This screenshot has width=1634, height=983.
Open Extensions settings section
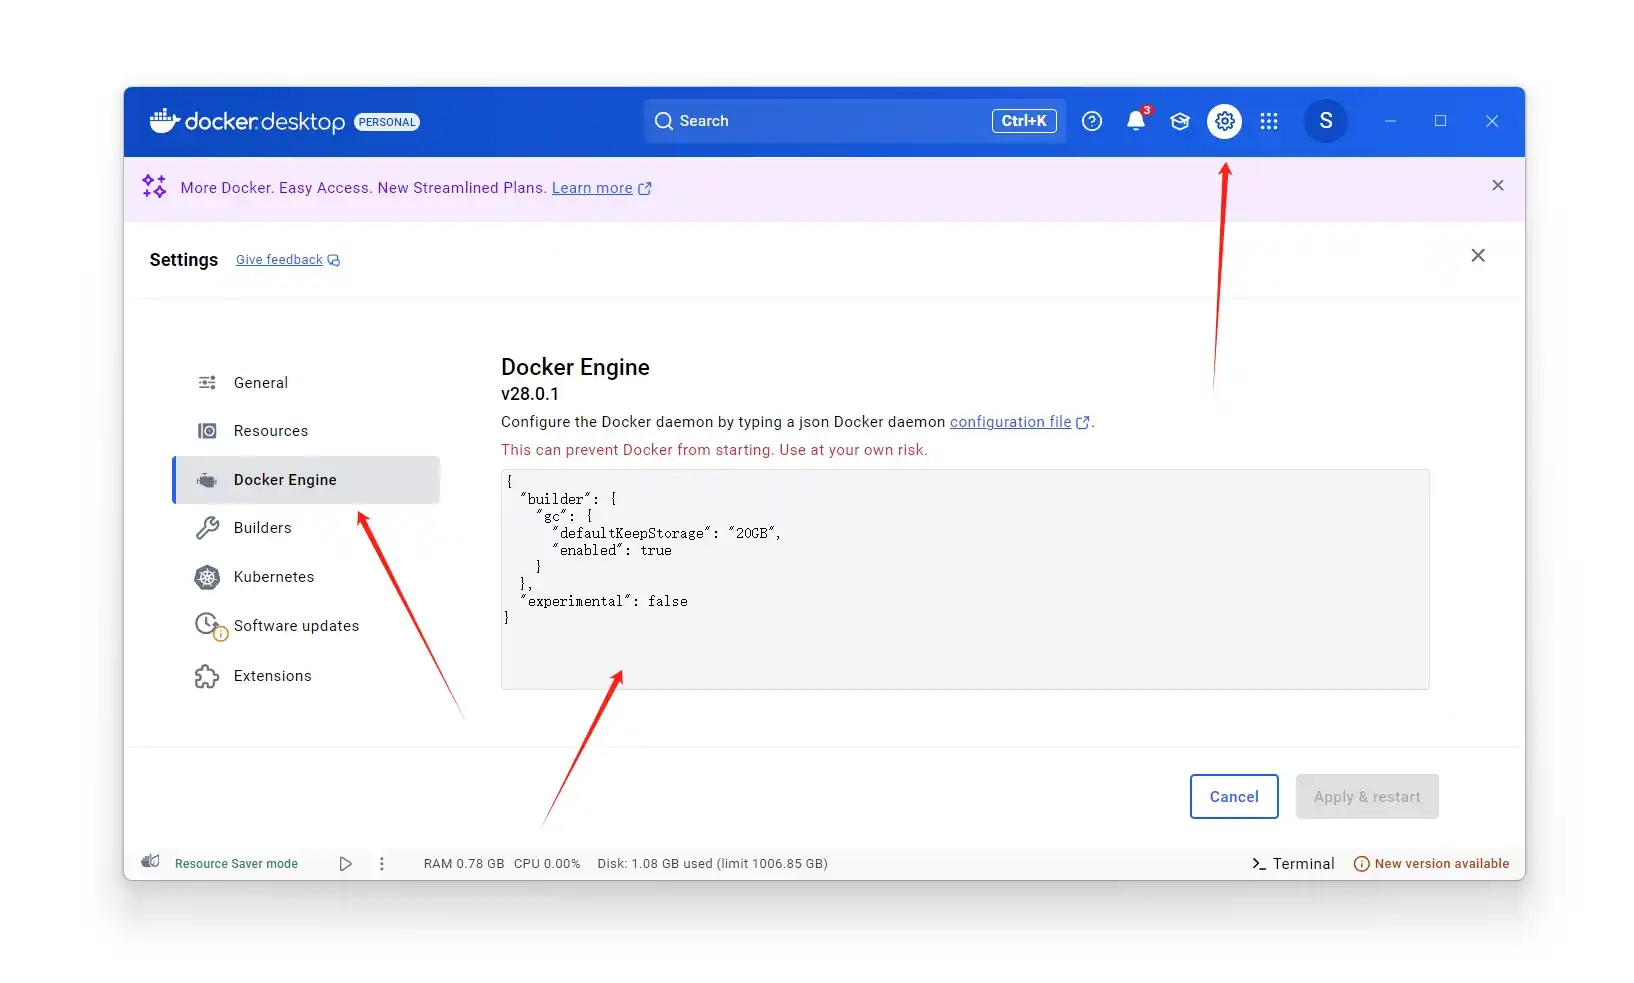coord(272,676)
